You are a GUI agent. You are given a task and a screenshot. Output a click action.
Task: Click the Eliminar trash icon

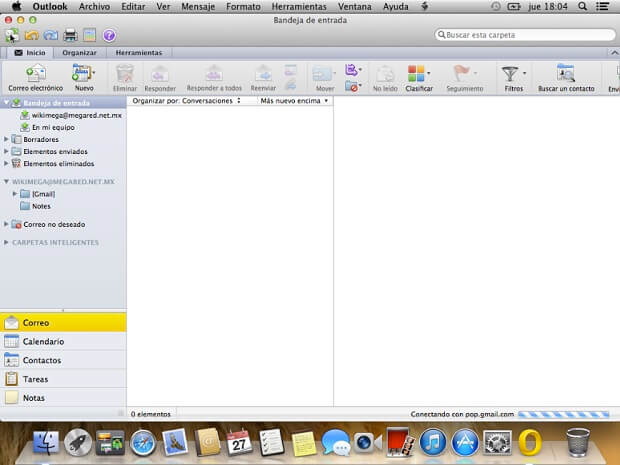tap(125, 74)
